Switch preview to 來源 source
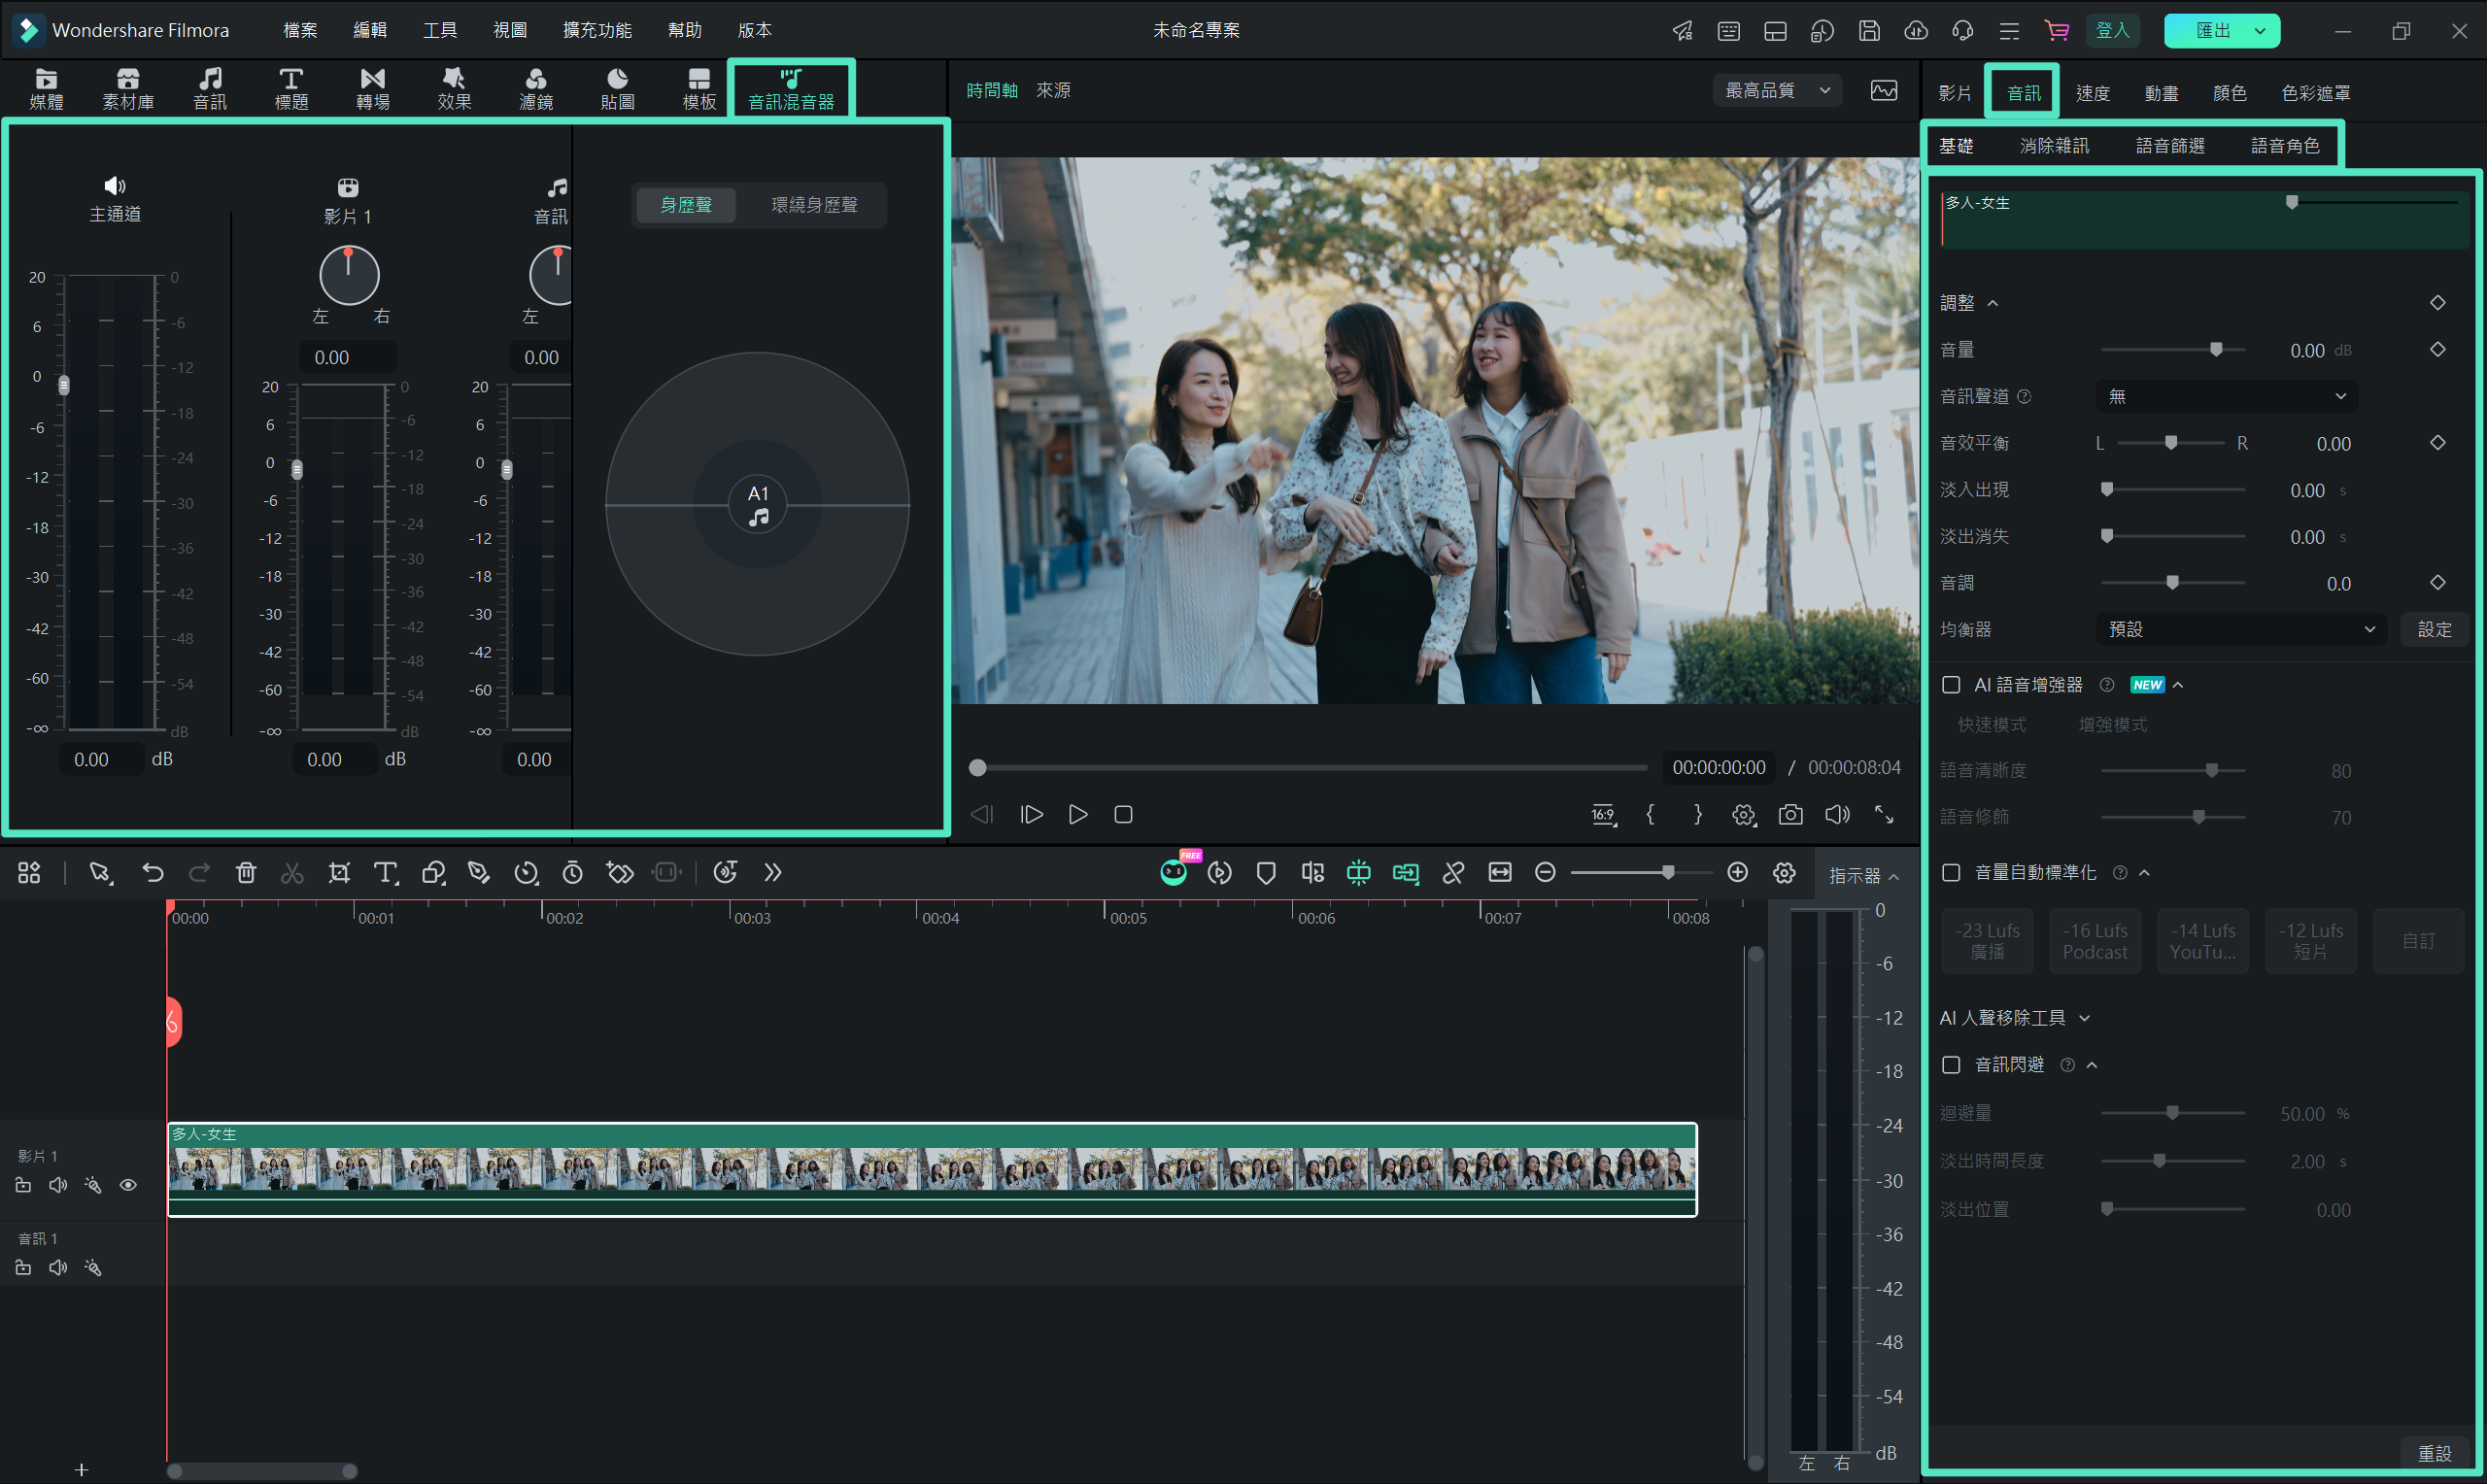2487x1484 pixels. coord(1053,91)
